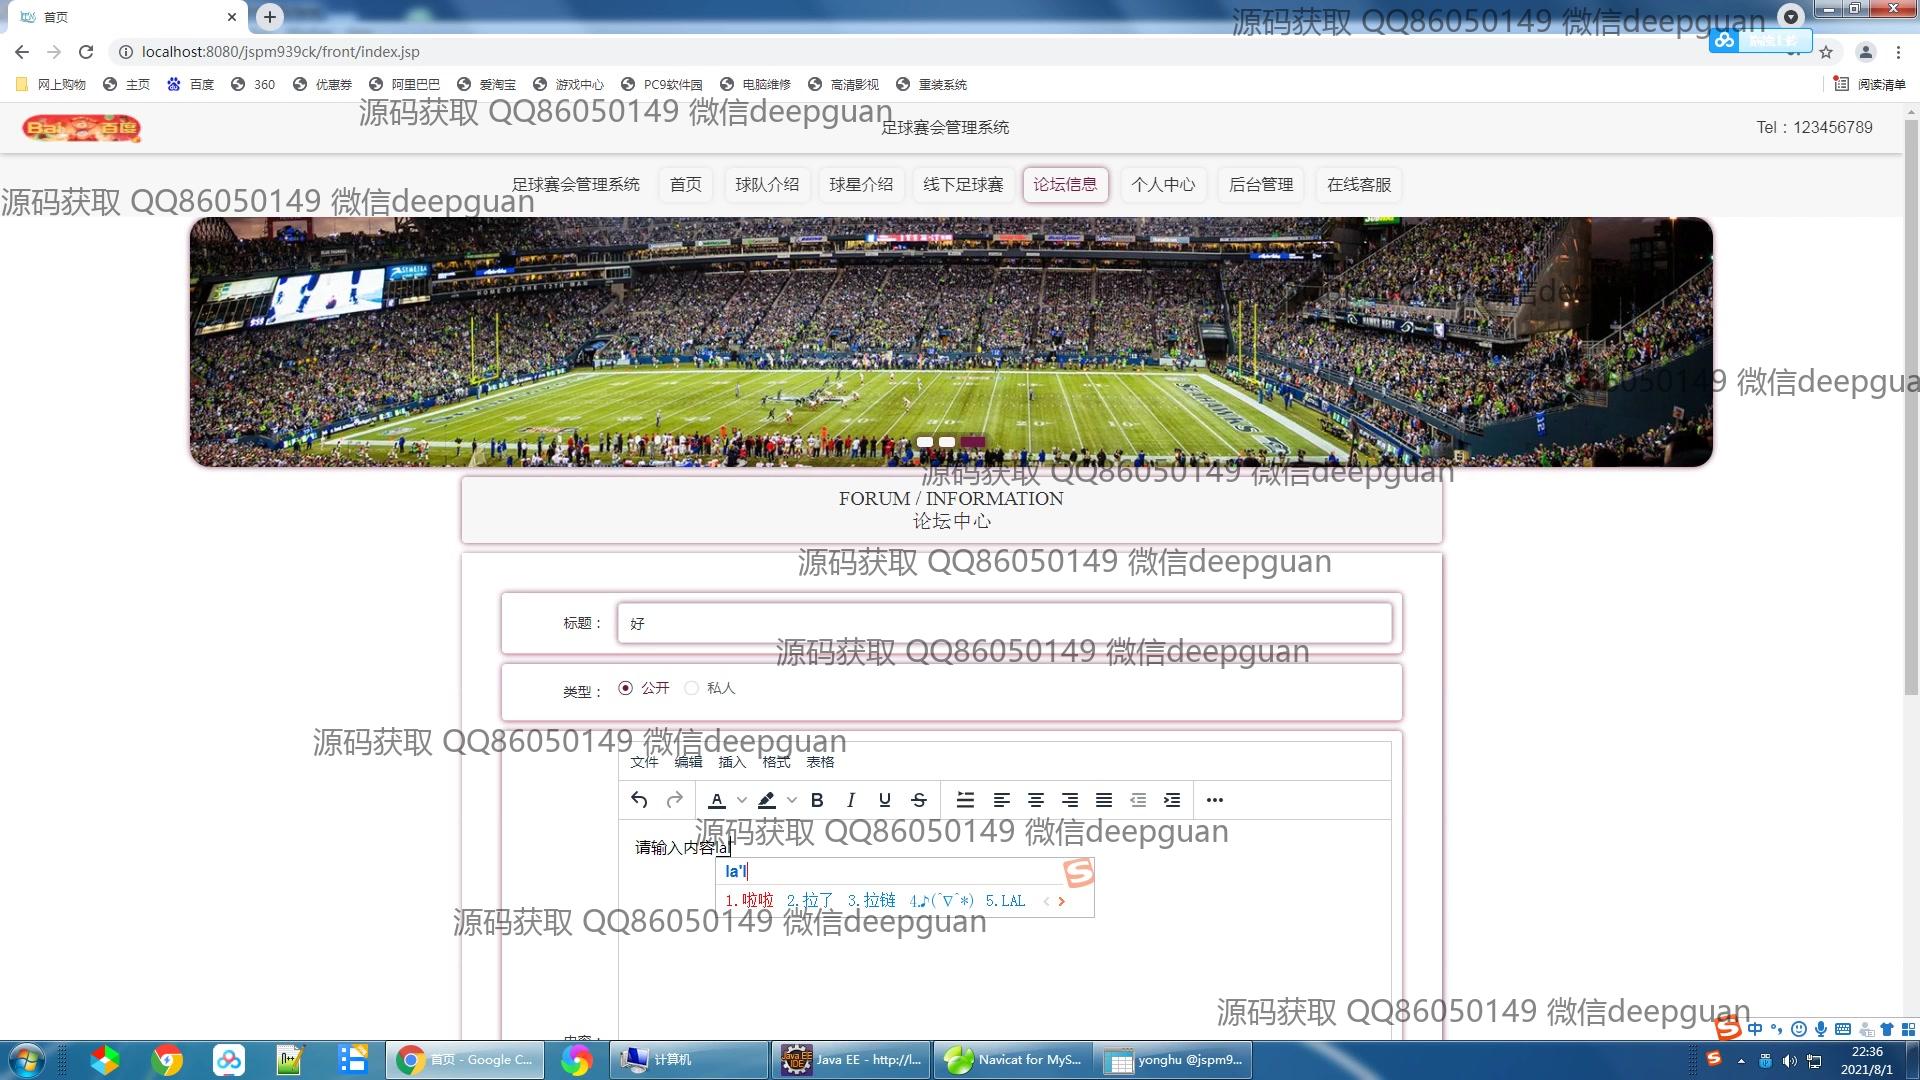Select the 私人 radio button
The image size is (1920, 1080).
click(692, 688)
